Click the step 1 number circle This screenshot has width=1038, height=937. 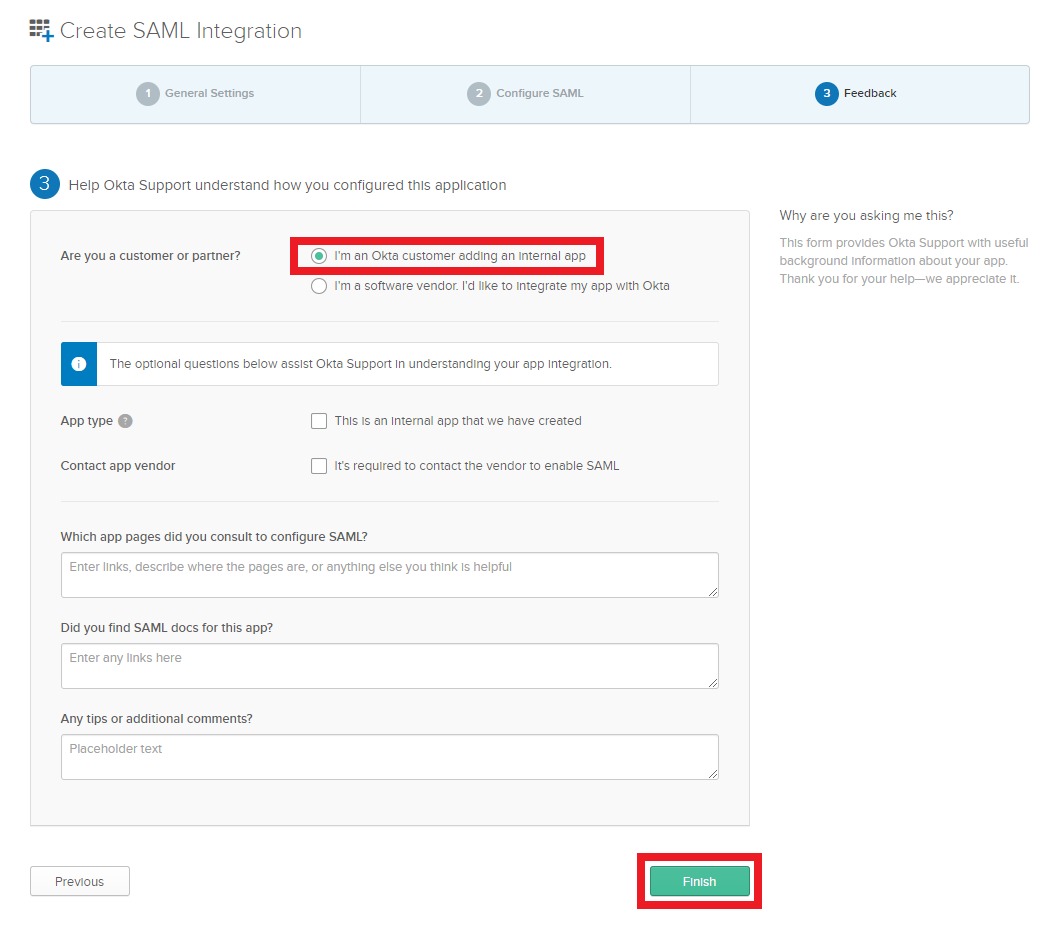pos(148,94)
